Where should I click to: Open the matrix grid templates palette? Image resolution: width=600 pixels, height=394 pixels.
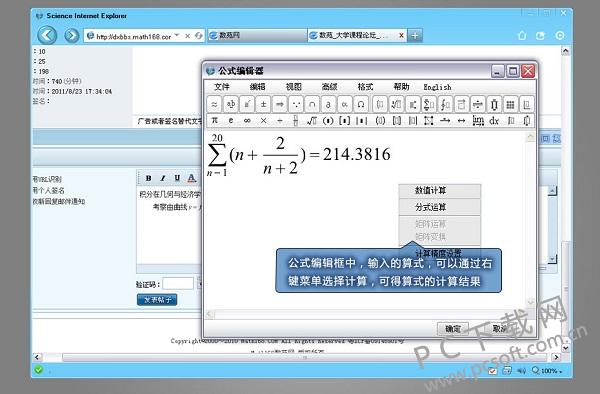(x=510, y=104)
